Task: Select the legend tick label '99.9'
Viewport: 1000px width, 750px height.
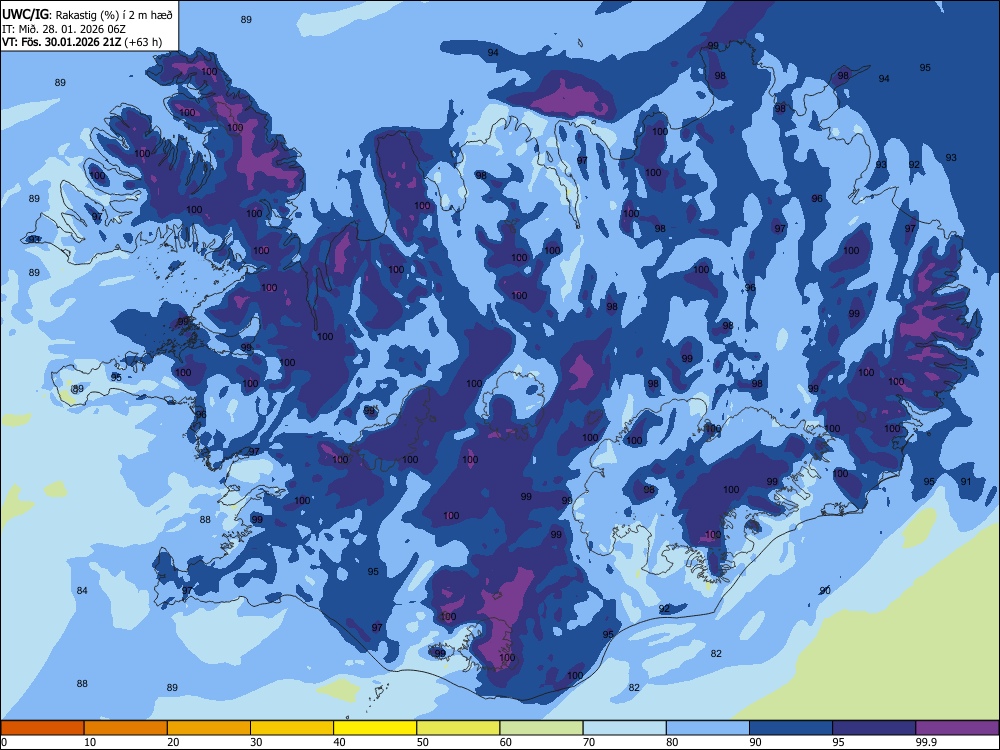Action: pyautogui.click(x=926, y=742)
